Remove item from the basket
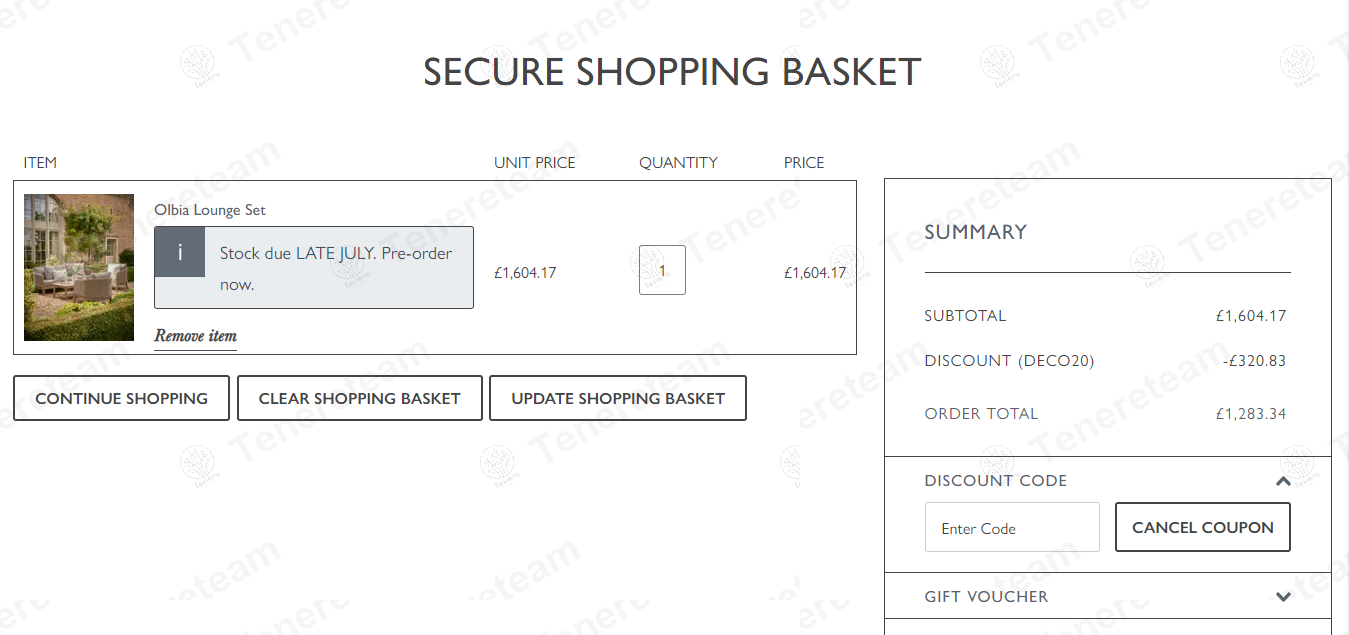Image resolution: width=1349 pixels, height=635 pixels. (195, 336)
